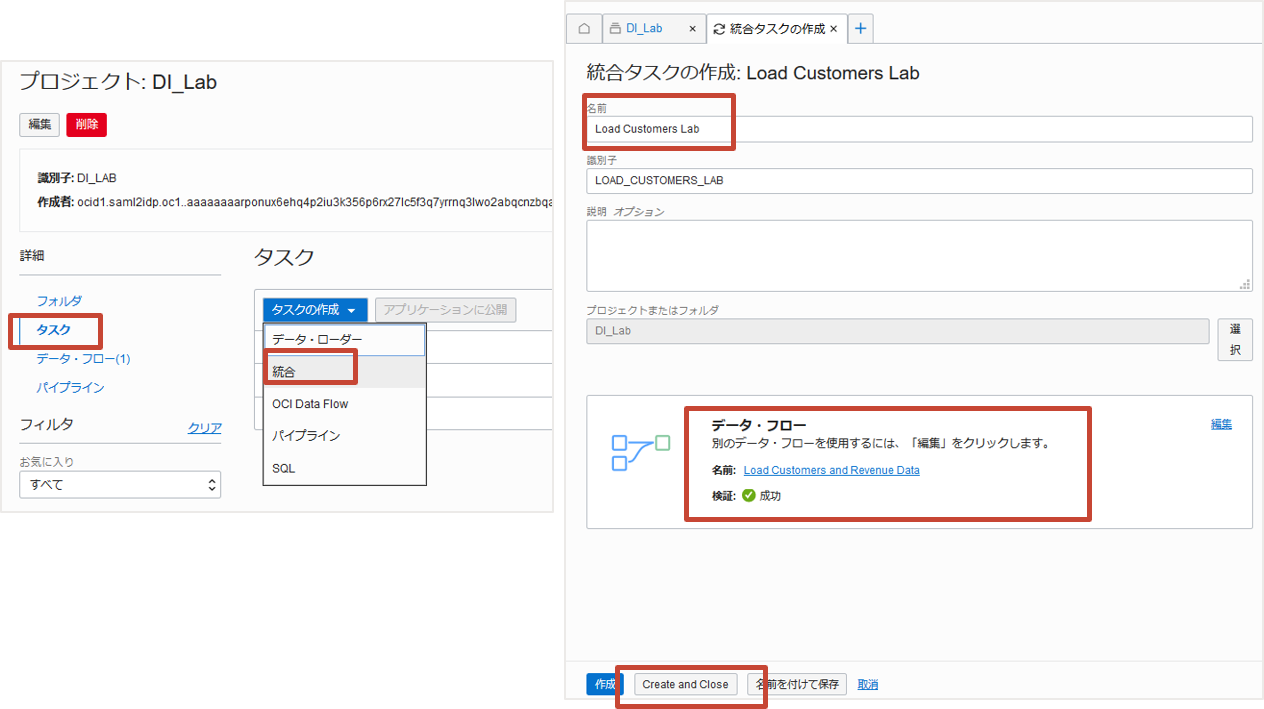The width and height of the screenshot is (1264, 709).
Task: Close the DI_Lab tab with its X
Action: pos(691,29)
